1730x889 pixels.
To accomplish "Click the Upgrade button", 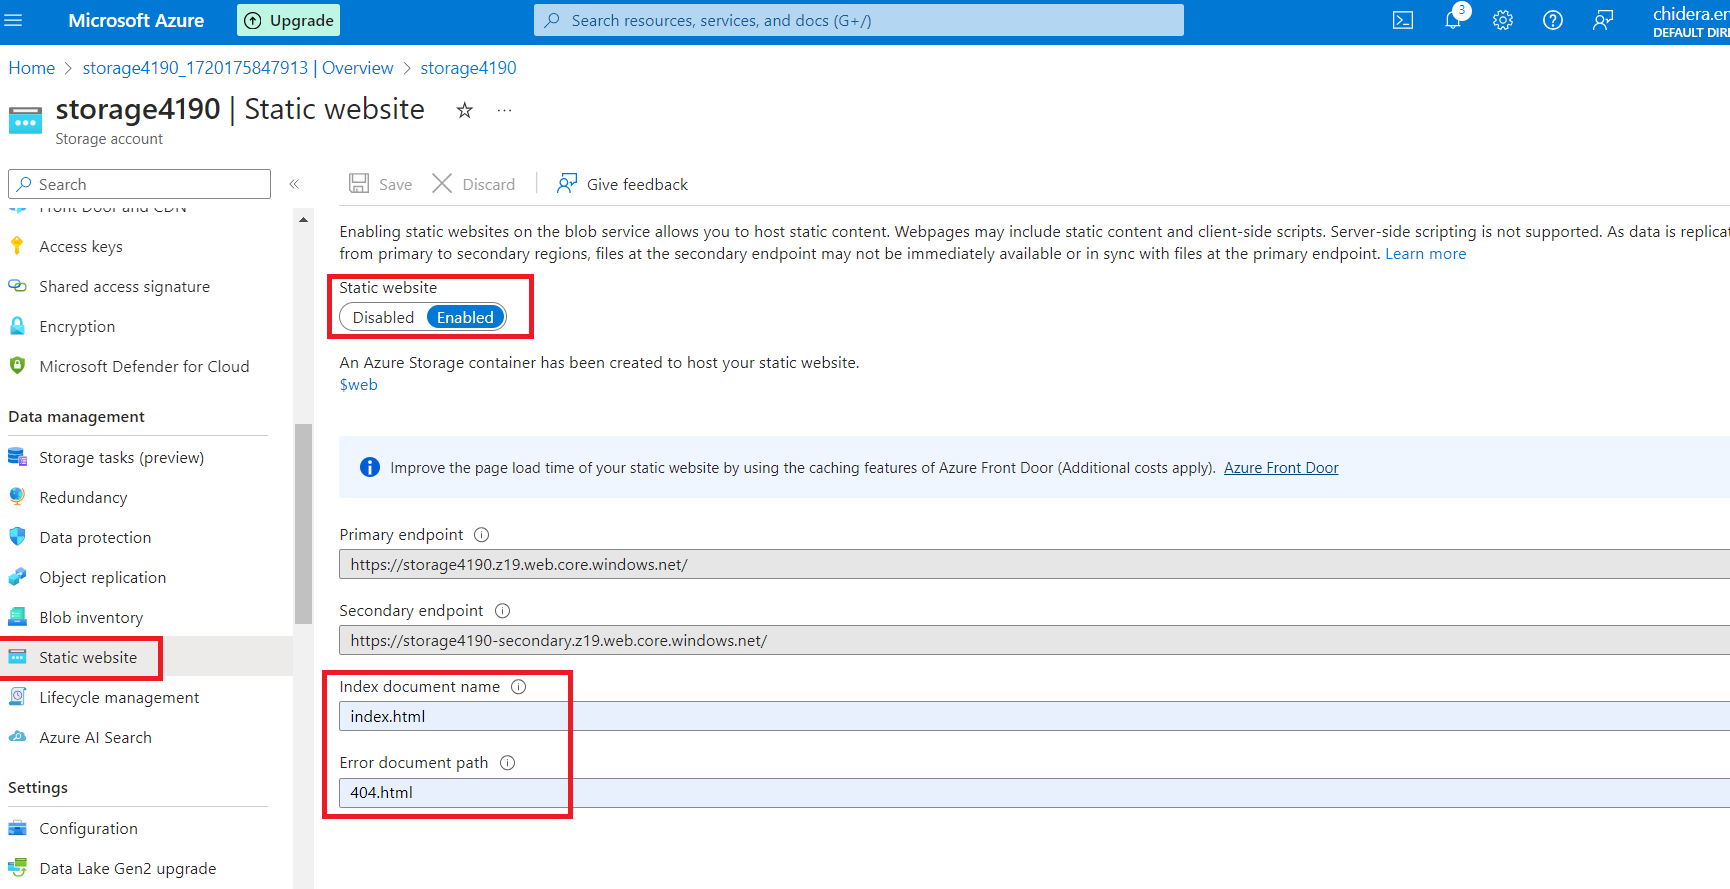I will click(288, 20).
